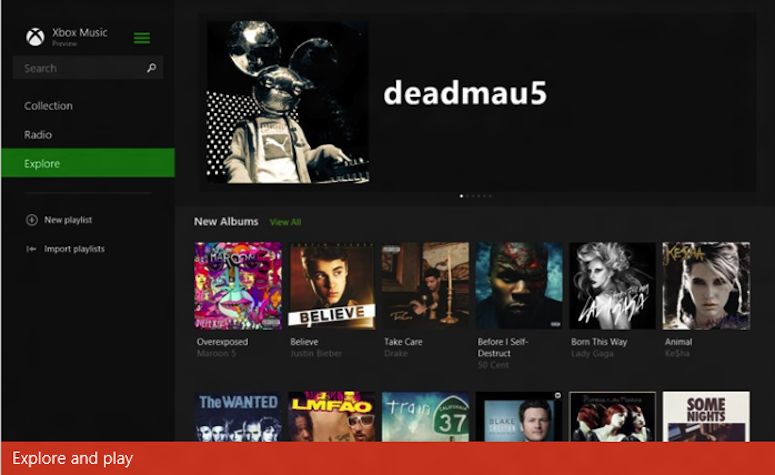Viewport: 775px width, 475px height.
Task: Click the Overexposed album title
Action: (x=222, y=342)
